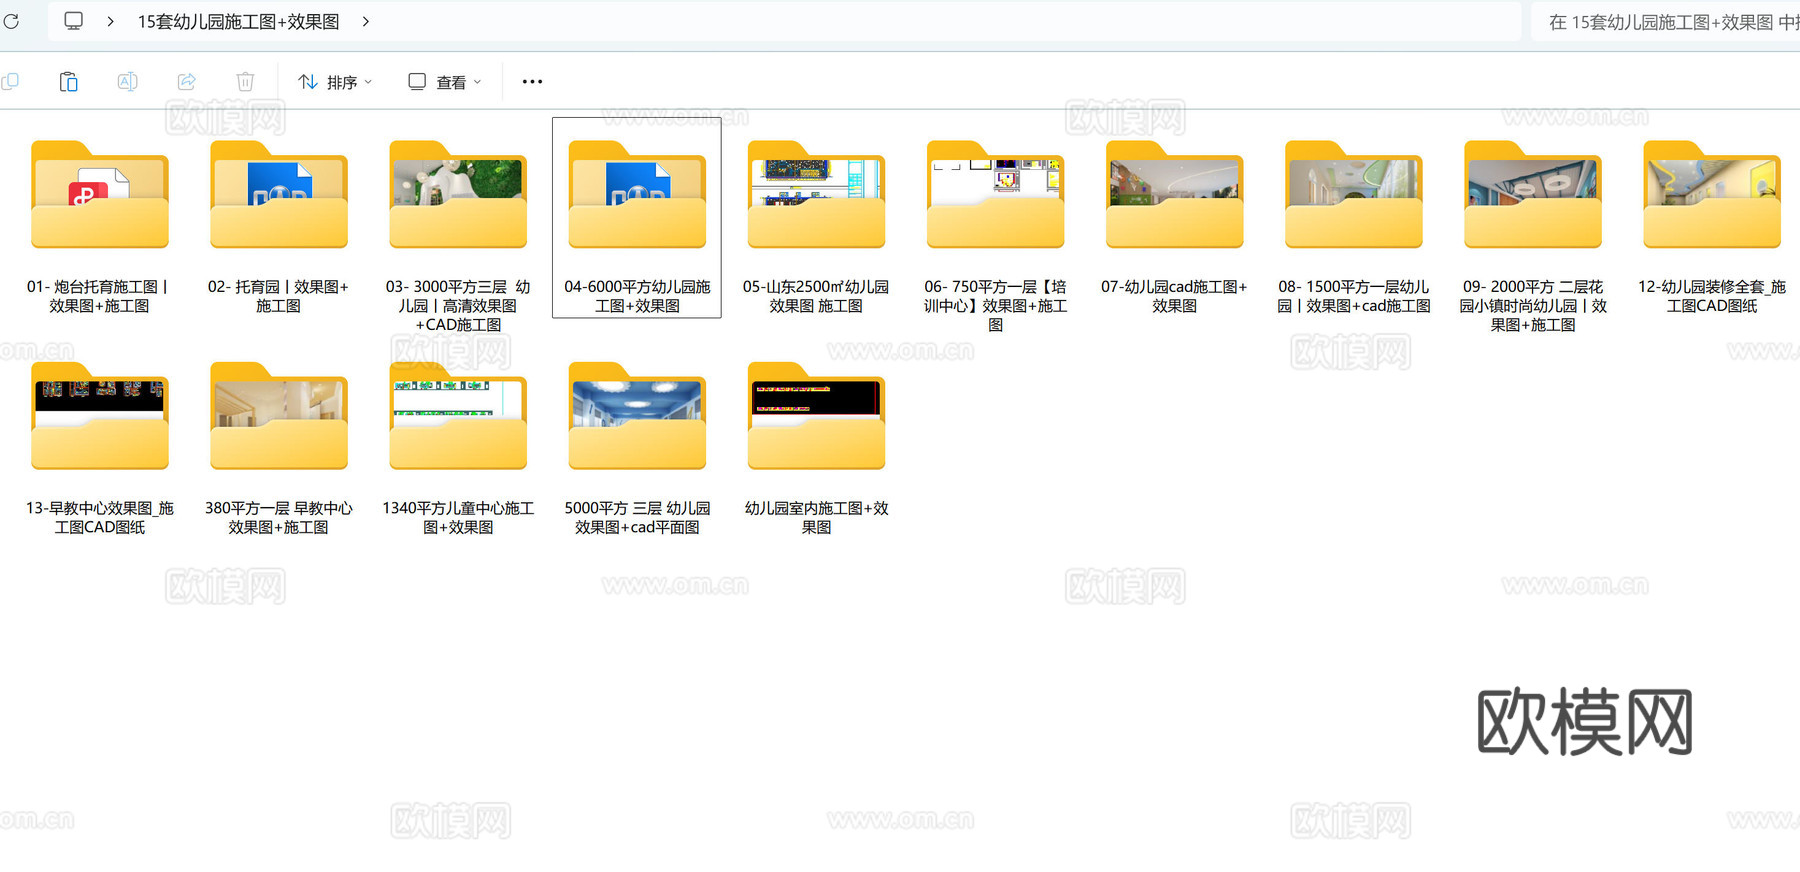Screen dimensions: 1800x872
Task: Click label 09- 2000平方 二层花园小镇时尚幼儿园
Action: (x=1532, y=305)
